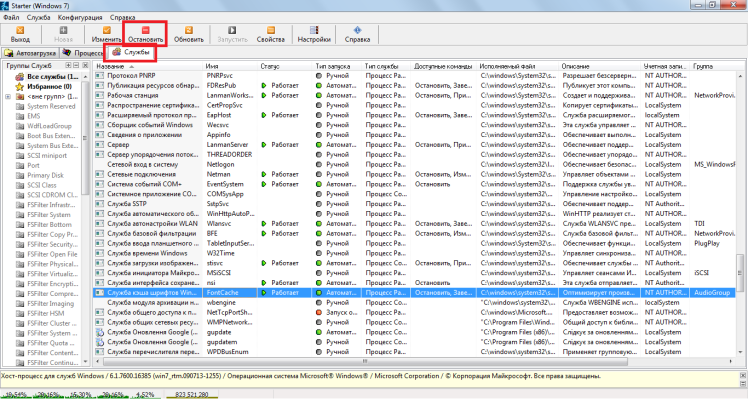Collapse all groups with the minus icon
Screen dimensions: 748x399
coord(76,65)
